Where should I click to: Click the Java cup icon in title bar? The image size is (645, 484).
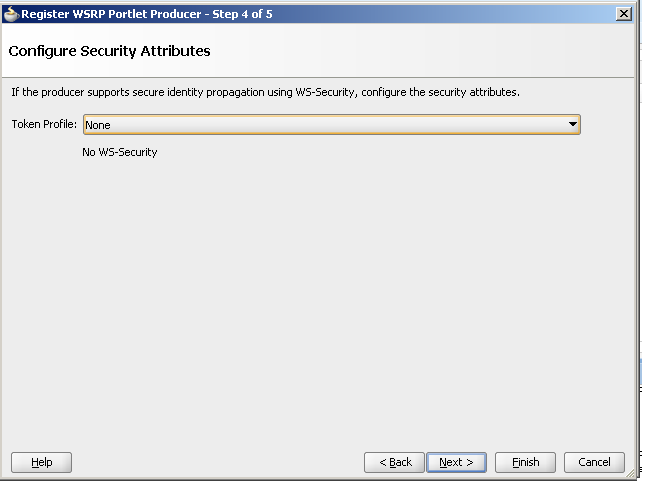tap(11, 14)
